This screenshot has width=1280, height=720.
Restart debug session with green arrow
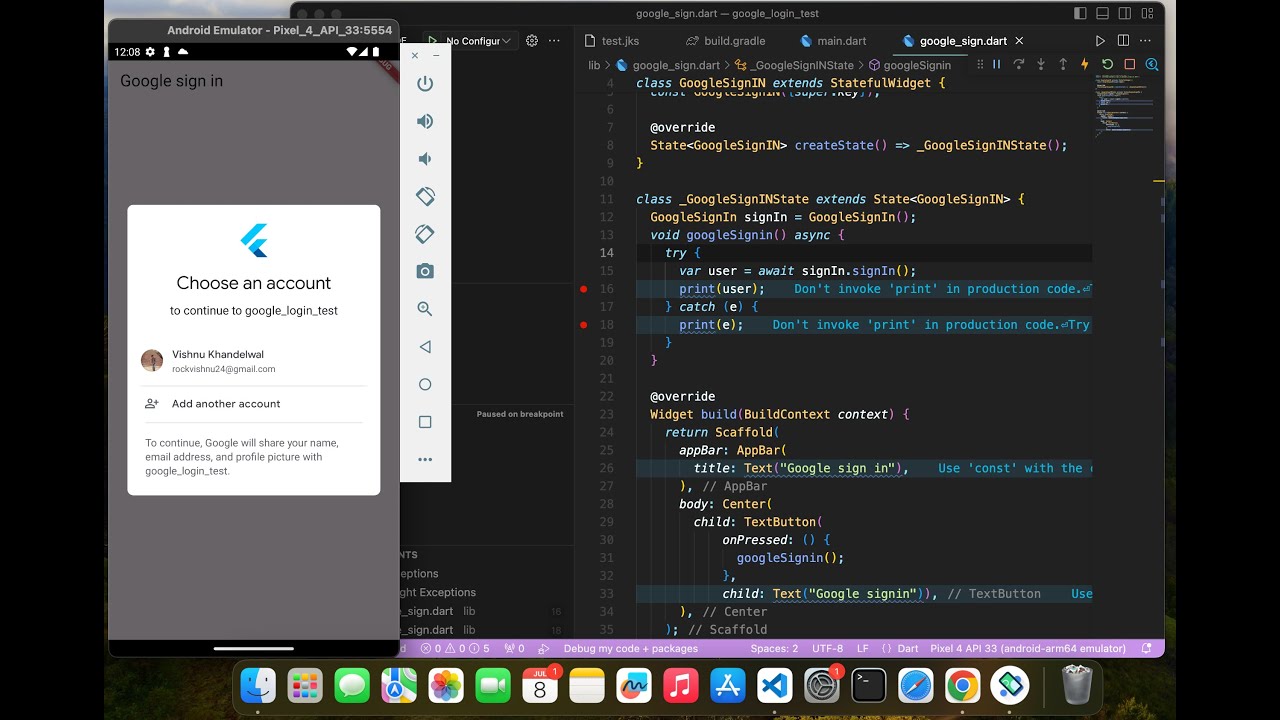pyautogui.click(x=1107, y=64)
